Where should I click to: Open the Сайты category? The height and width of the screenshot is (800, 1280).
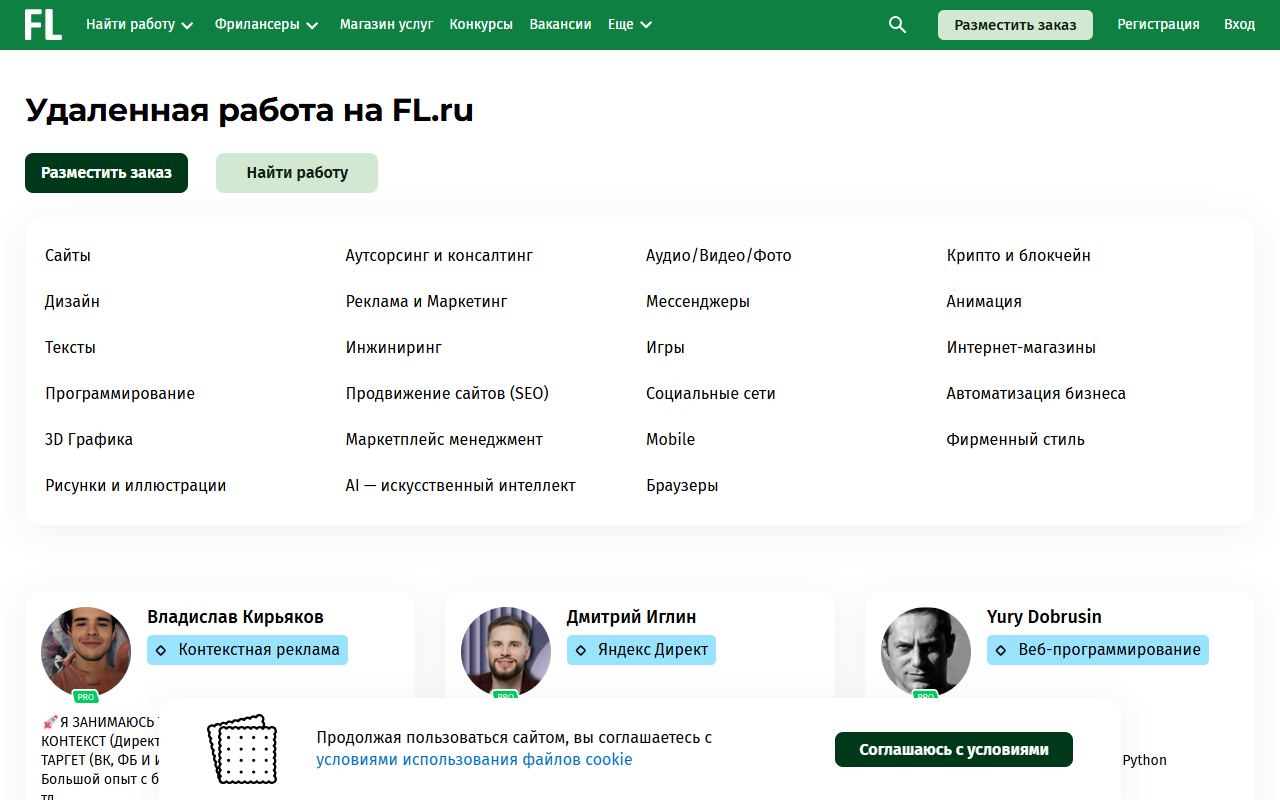68,256
